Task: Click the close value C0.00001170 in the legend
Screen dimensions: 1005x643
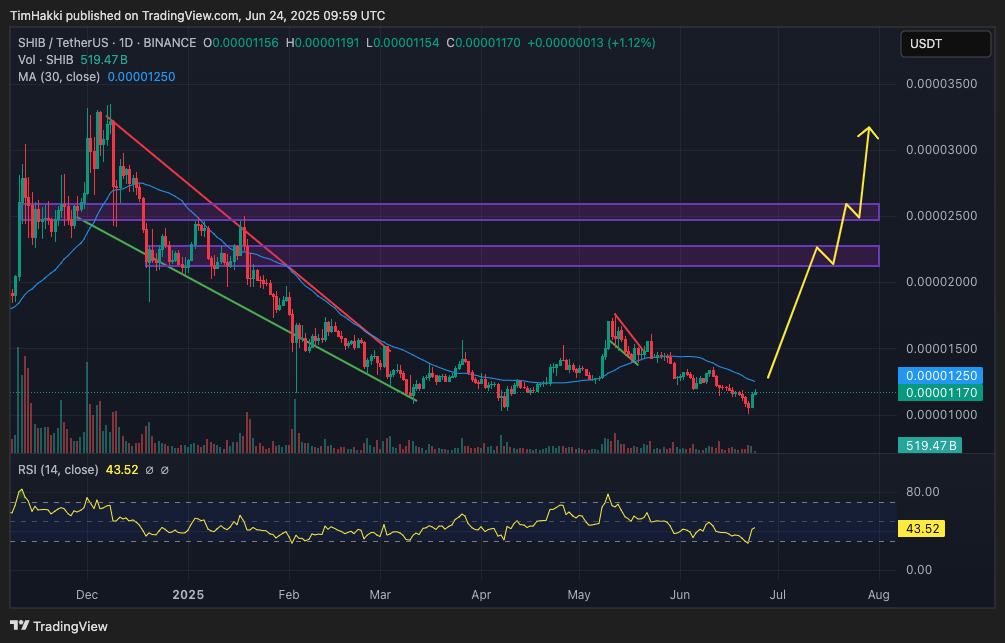Action: click(483, 43)
